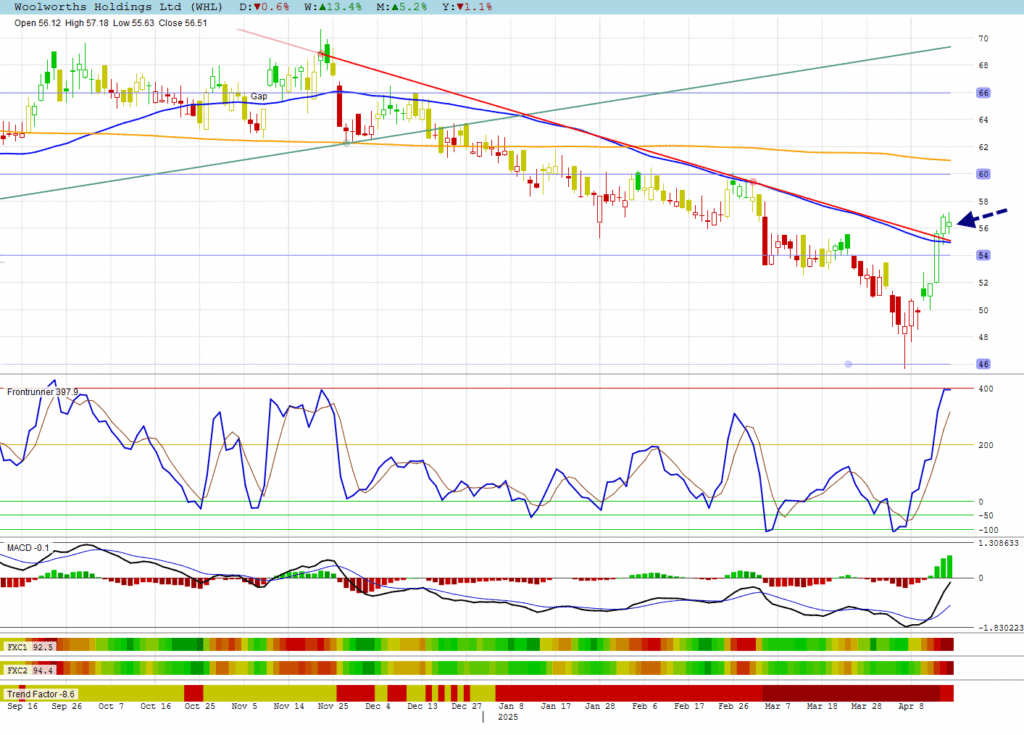The image size is (1024, 735).
Task: Click the Nov 25 date label
Action: click(x=333, y=706)
